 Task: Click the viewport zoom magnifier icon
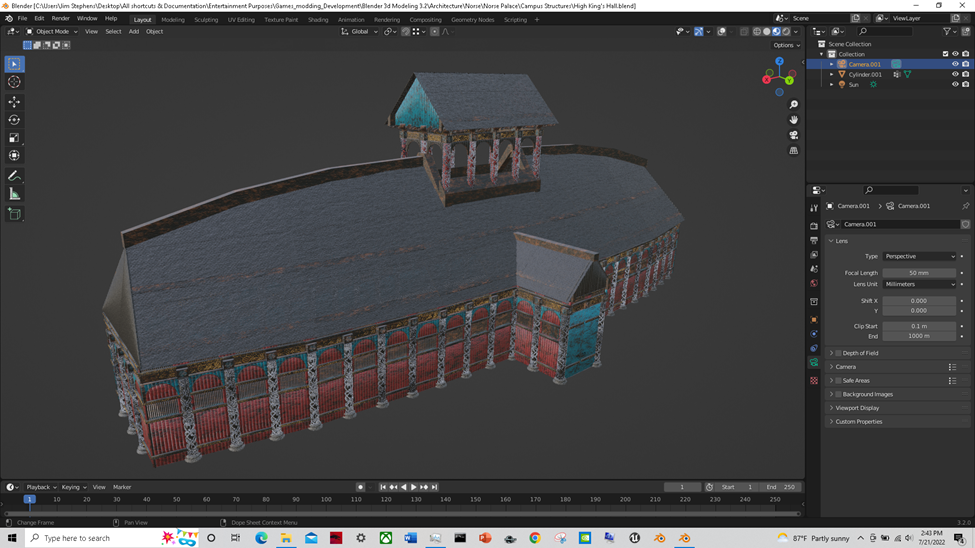tap(793, 105)
